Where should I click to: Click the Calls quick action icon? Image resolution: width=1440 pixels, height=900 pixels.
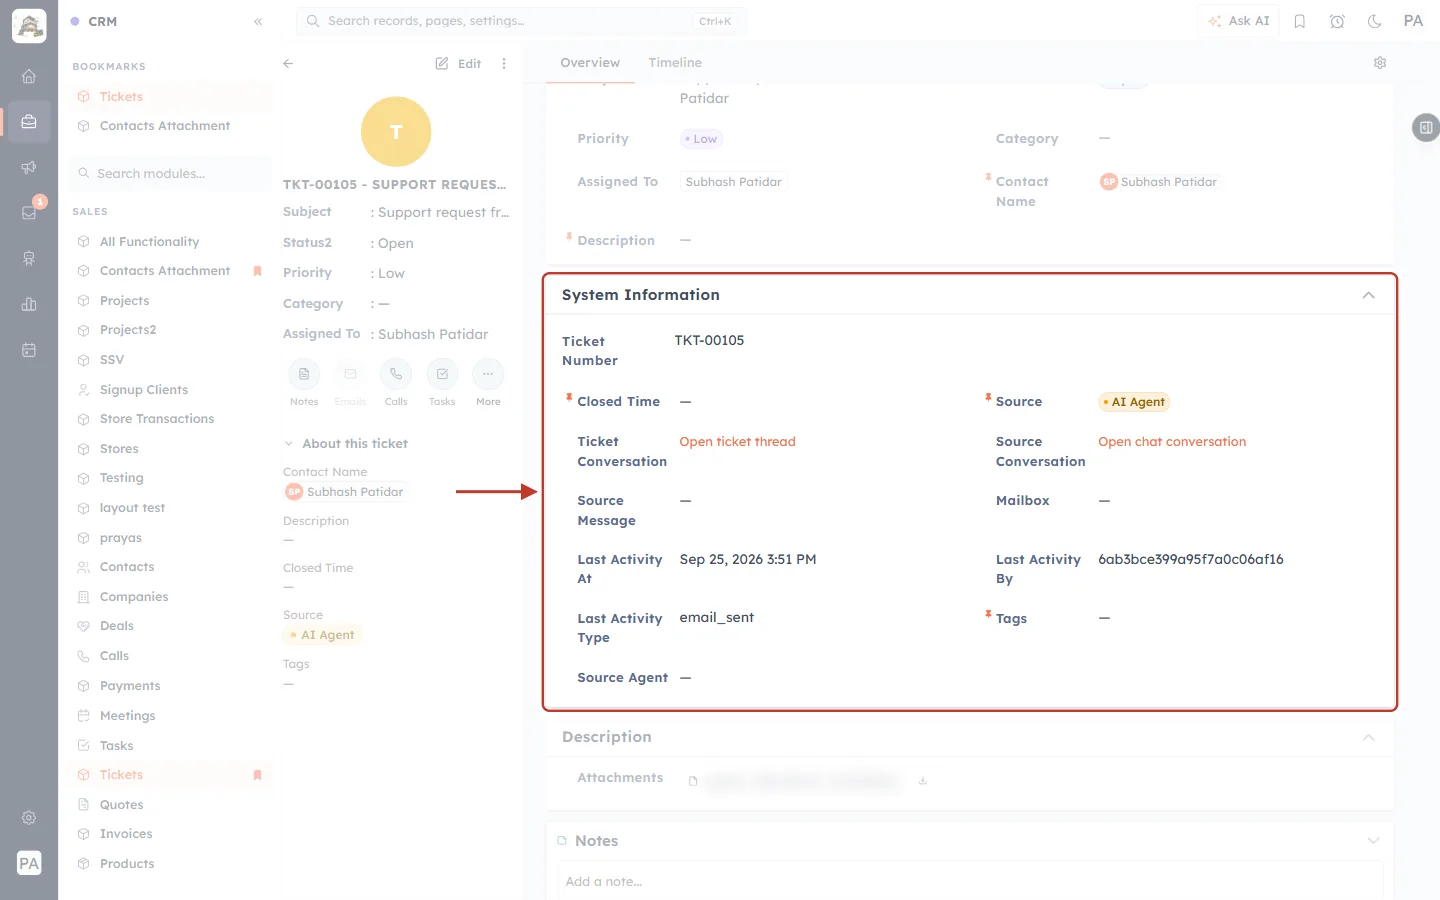tap(396, 374)
